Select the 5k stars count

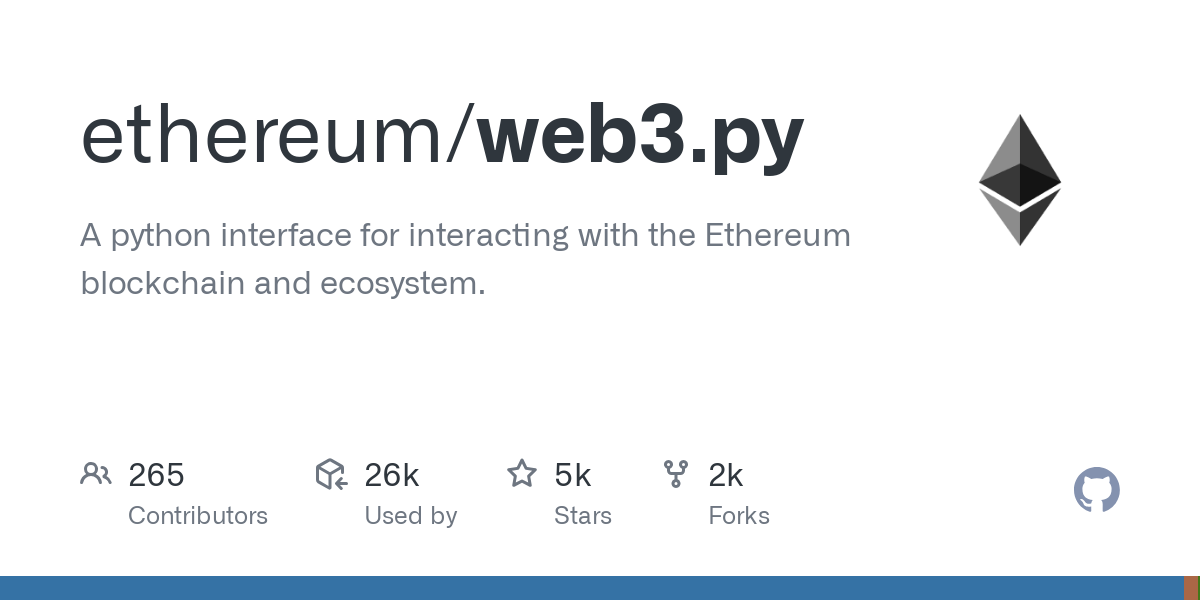coord(573,475)
